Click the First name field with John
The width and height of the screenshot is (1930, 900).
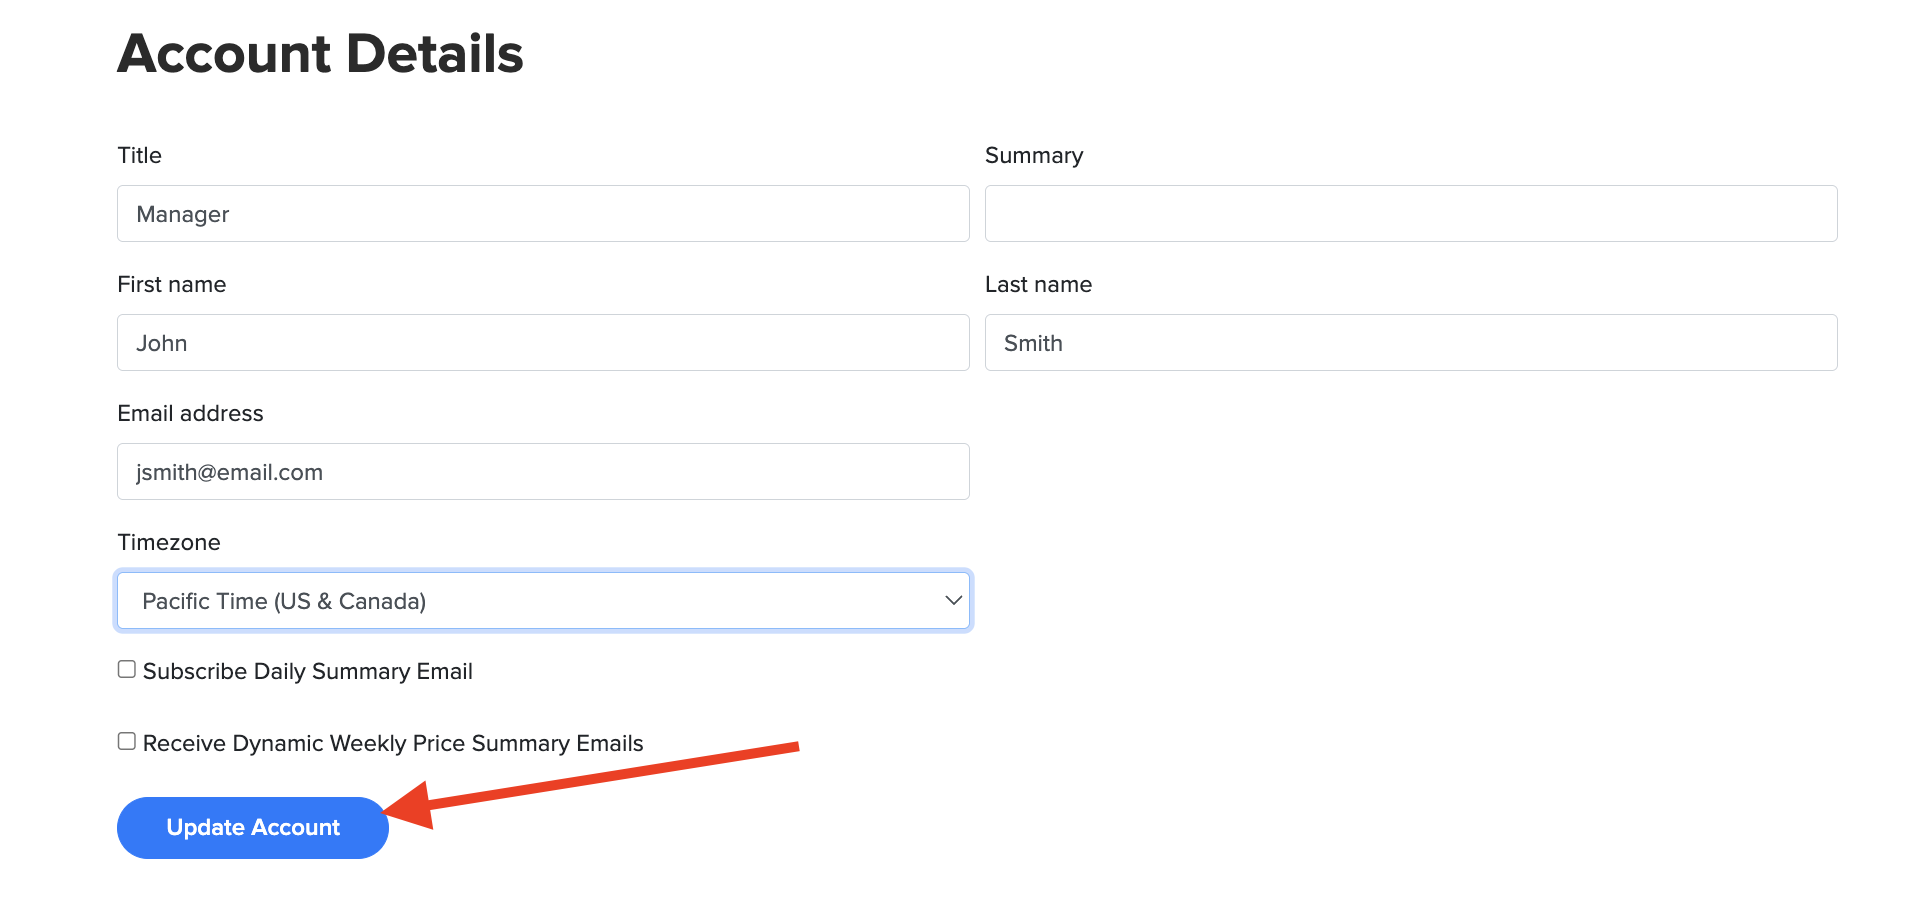point(543,343)
